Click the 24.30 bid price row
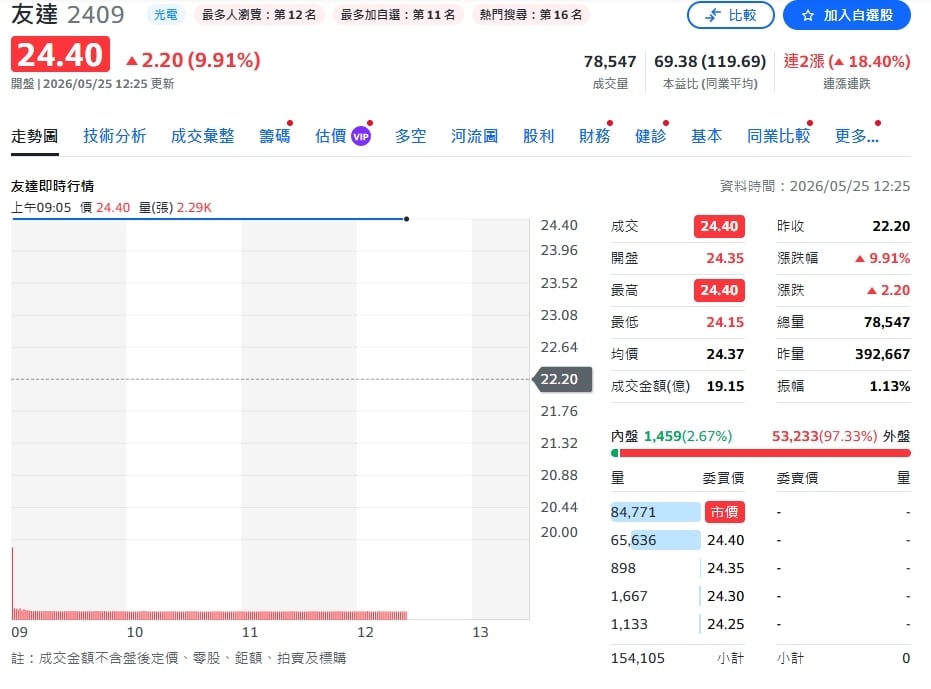This screenshot has height=689, width=931. 677,596
